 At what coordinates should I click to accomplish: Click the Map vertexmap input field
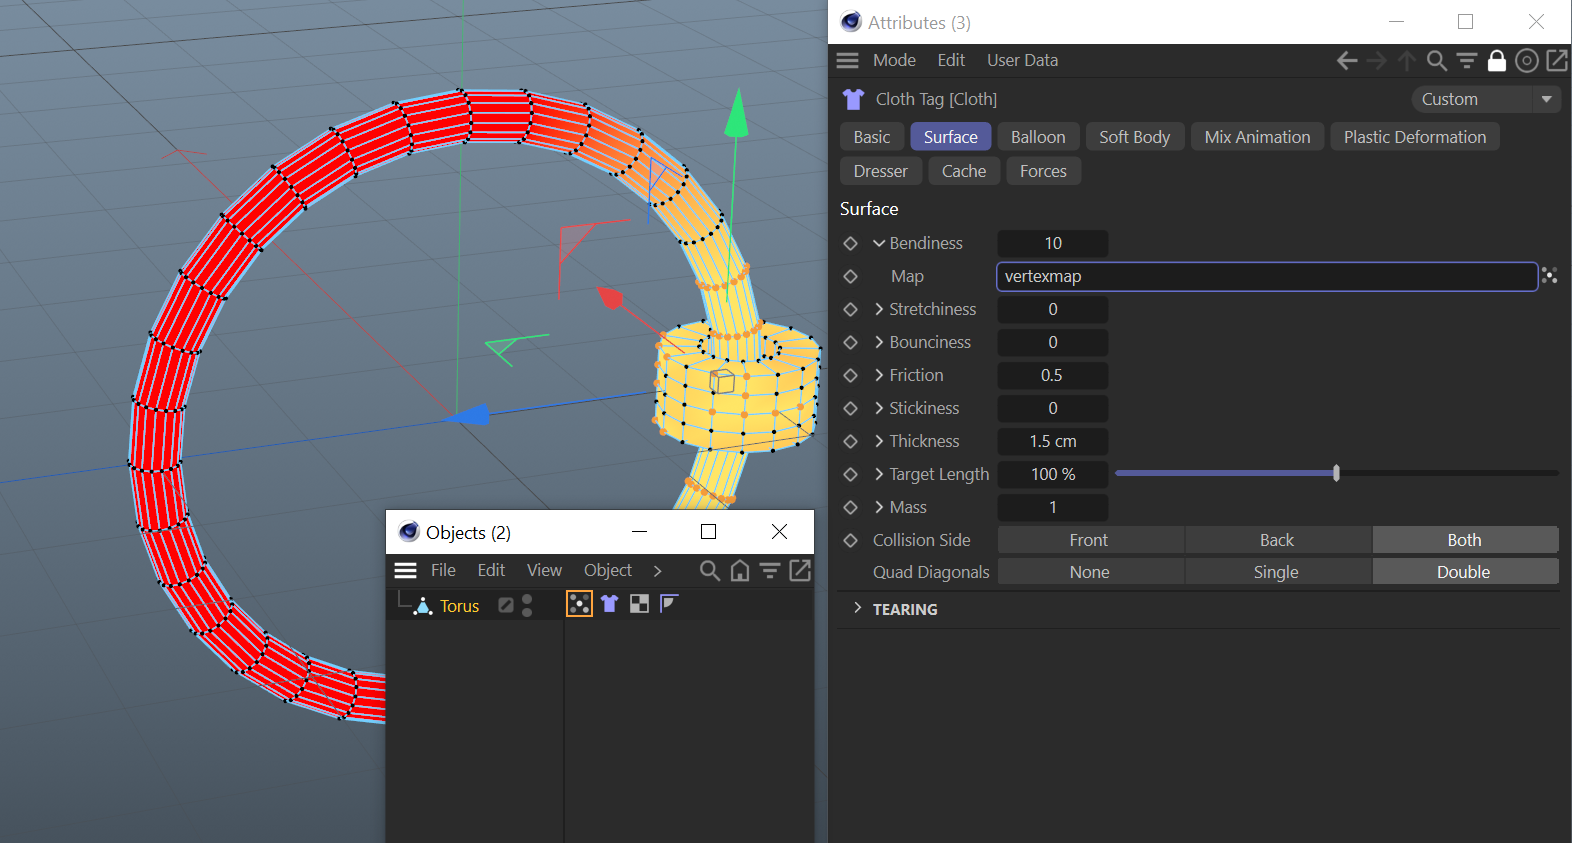coord(1267,276)
